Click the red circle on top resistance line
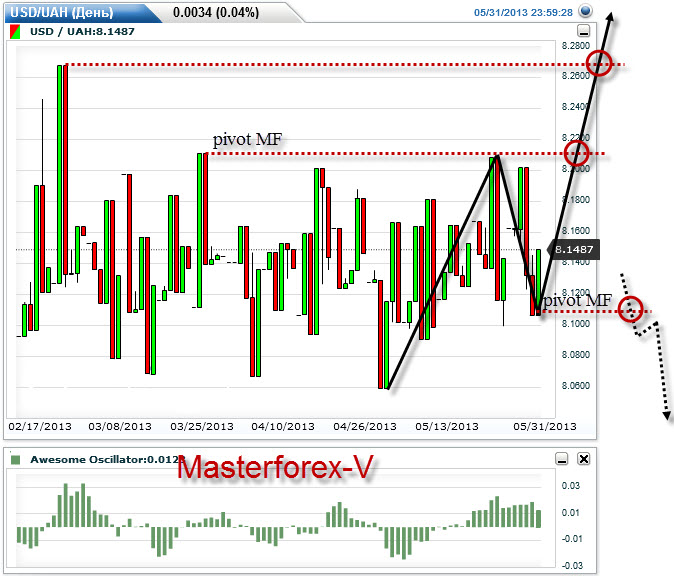Viewport: 674px width, 576px height. [599, 63]
